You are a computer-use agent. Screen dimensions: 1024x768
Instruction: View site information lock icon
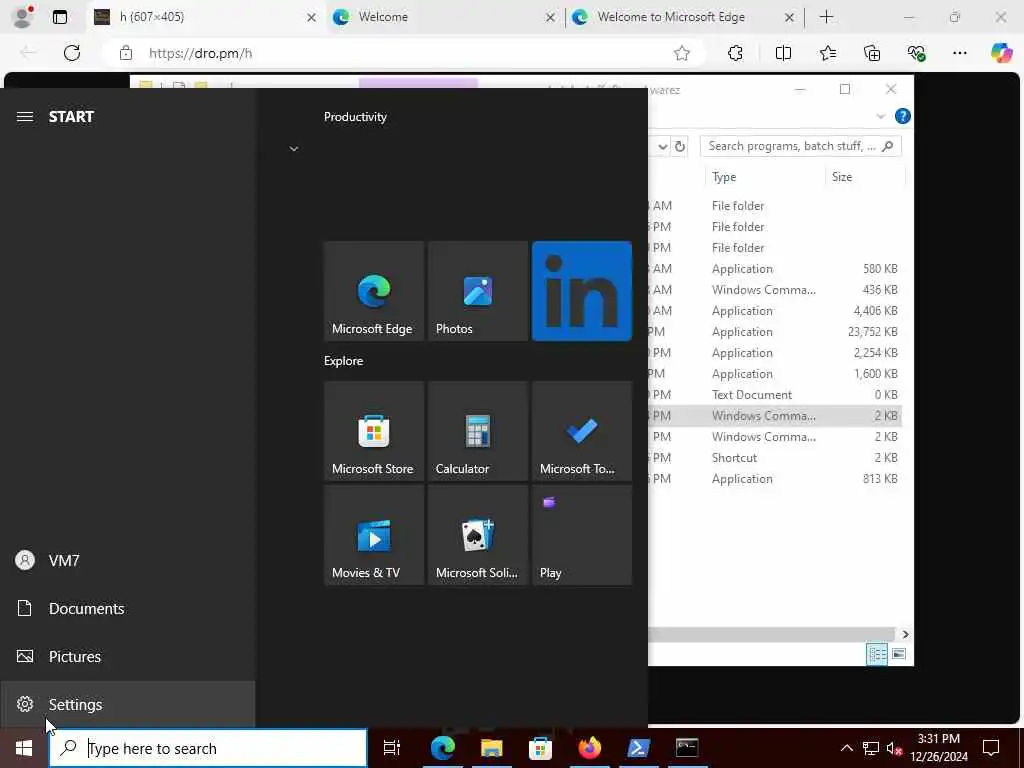point(125,53)
